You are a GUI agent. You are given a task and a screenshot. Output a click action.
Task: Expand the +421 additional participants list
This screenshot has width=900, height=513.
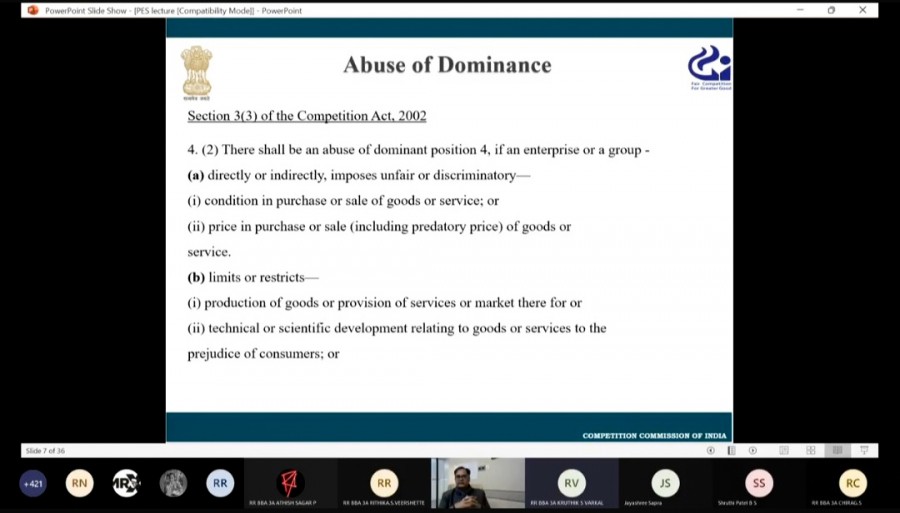tap(33, 483)
